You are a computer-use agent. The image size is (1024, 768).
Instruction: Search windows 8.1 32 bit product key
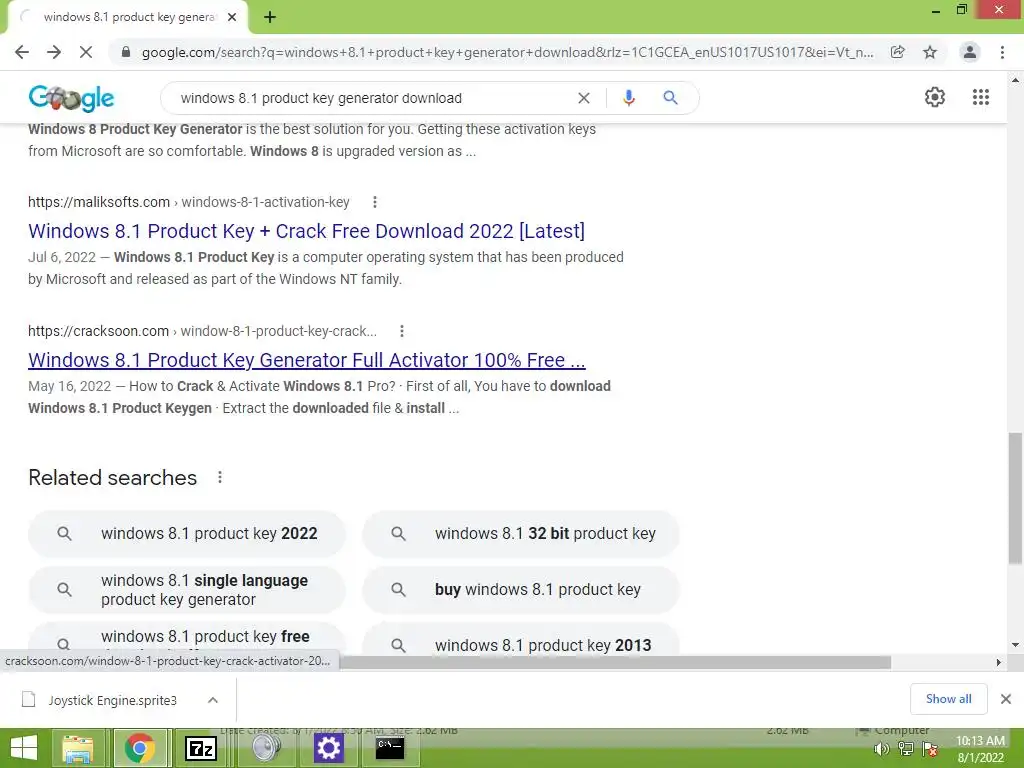(520, 534)
